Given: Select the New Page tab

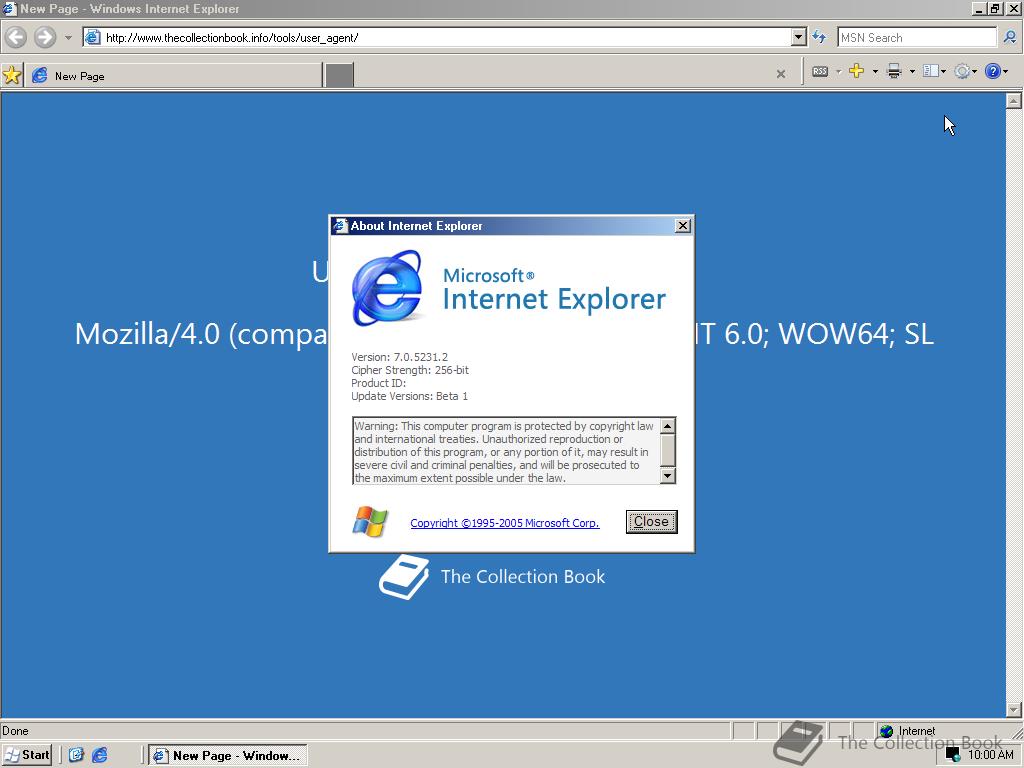Looking at the screenshot, I should tap(174, 75).
